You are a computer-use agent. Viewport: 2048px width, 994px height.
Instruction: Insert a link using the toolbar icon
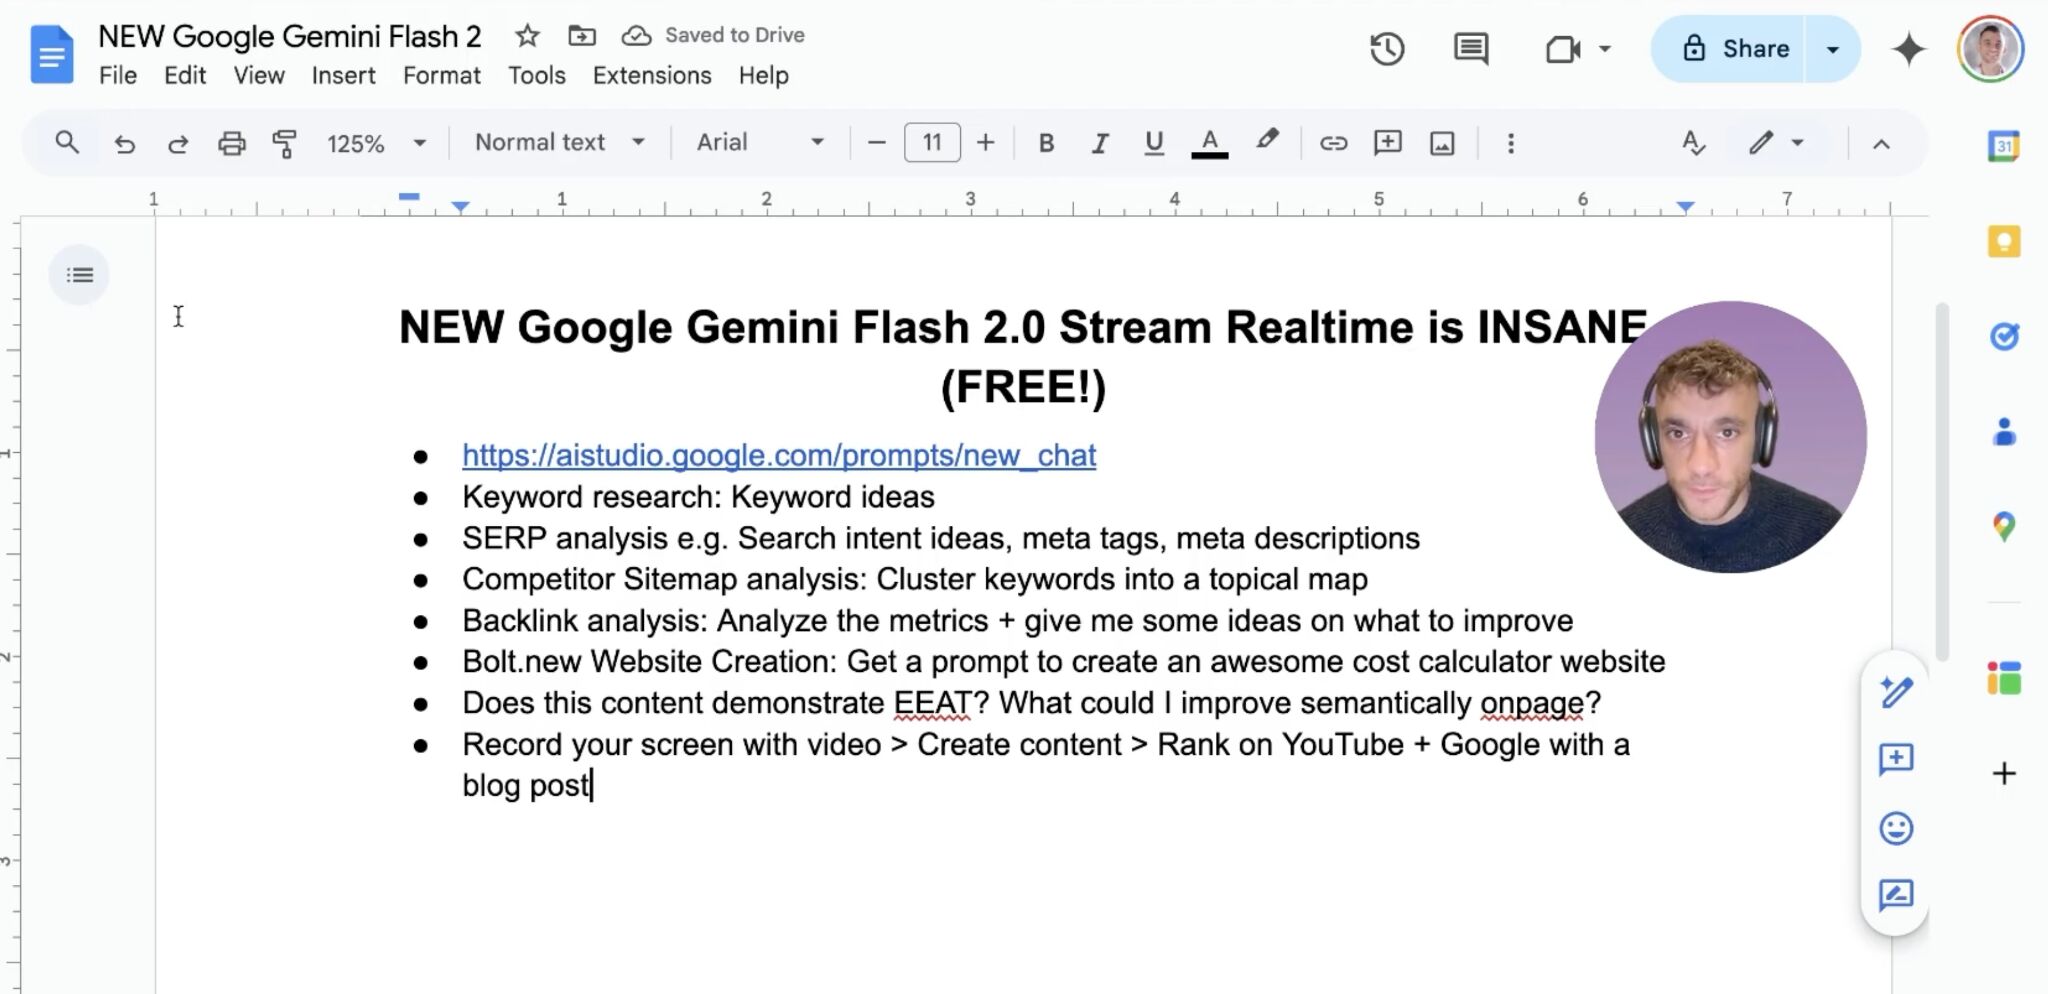pyautogui.click(x=1334, y=142)
